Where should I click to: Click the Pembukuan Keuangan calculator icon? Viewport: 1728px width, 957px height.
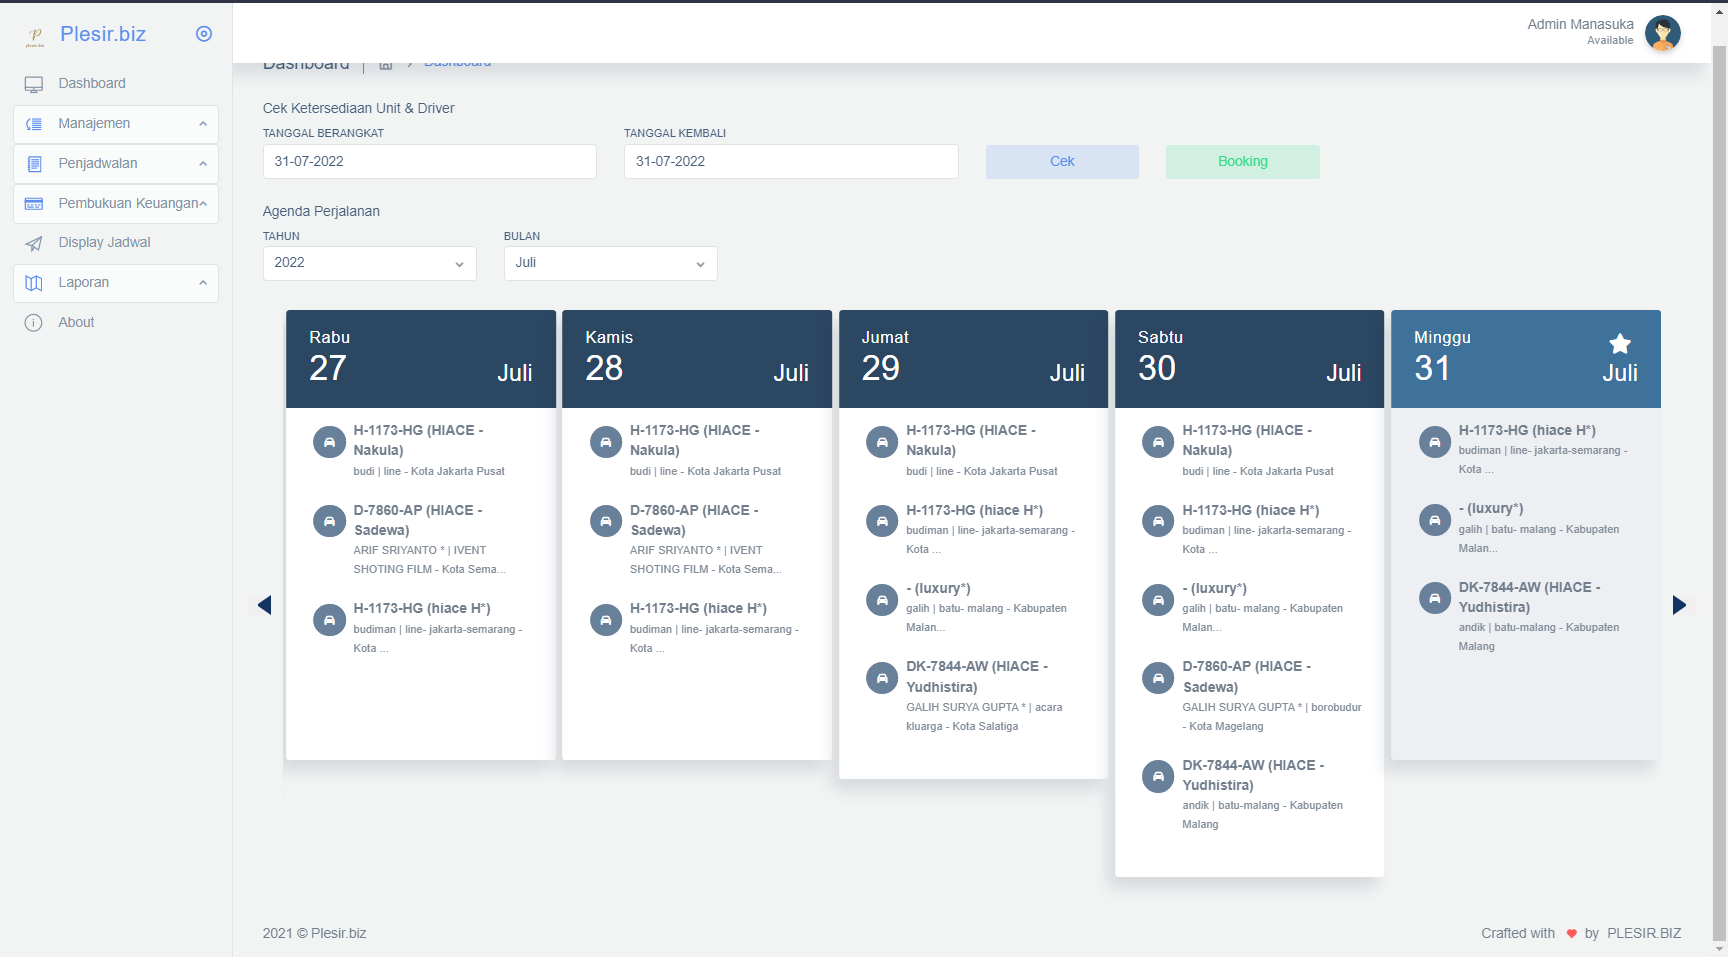(x=33, y=203)
